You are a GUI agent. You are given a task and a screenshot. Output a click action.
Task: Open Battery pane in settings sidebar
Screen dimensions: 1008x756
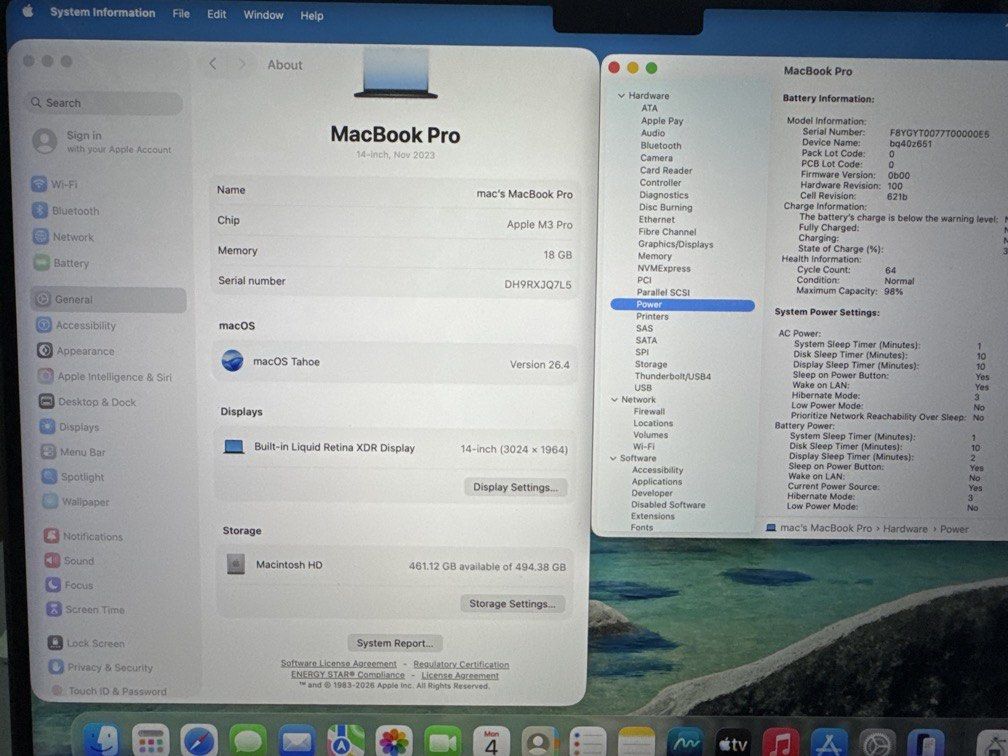(x=62, y=263)
